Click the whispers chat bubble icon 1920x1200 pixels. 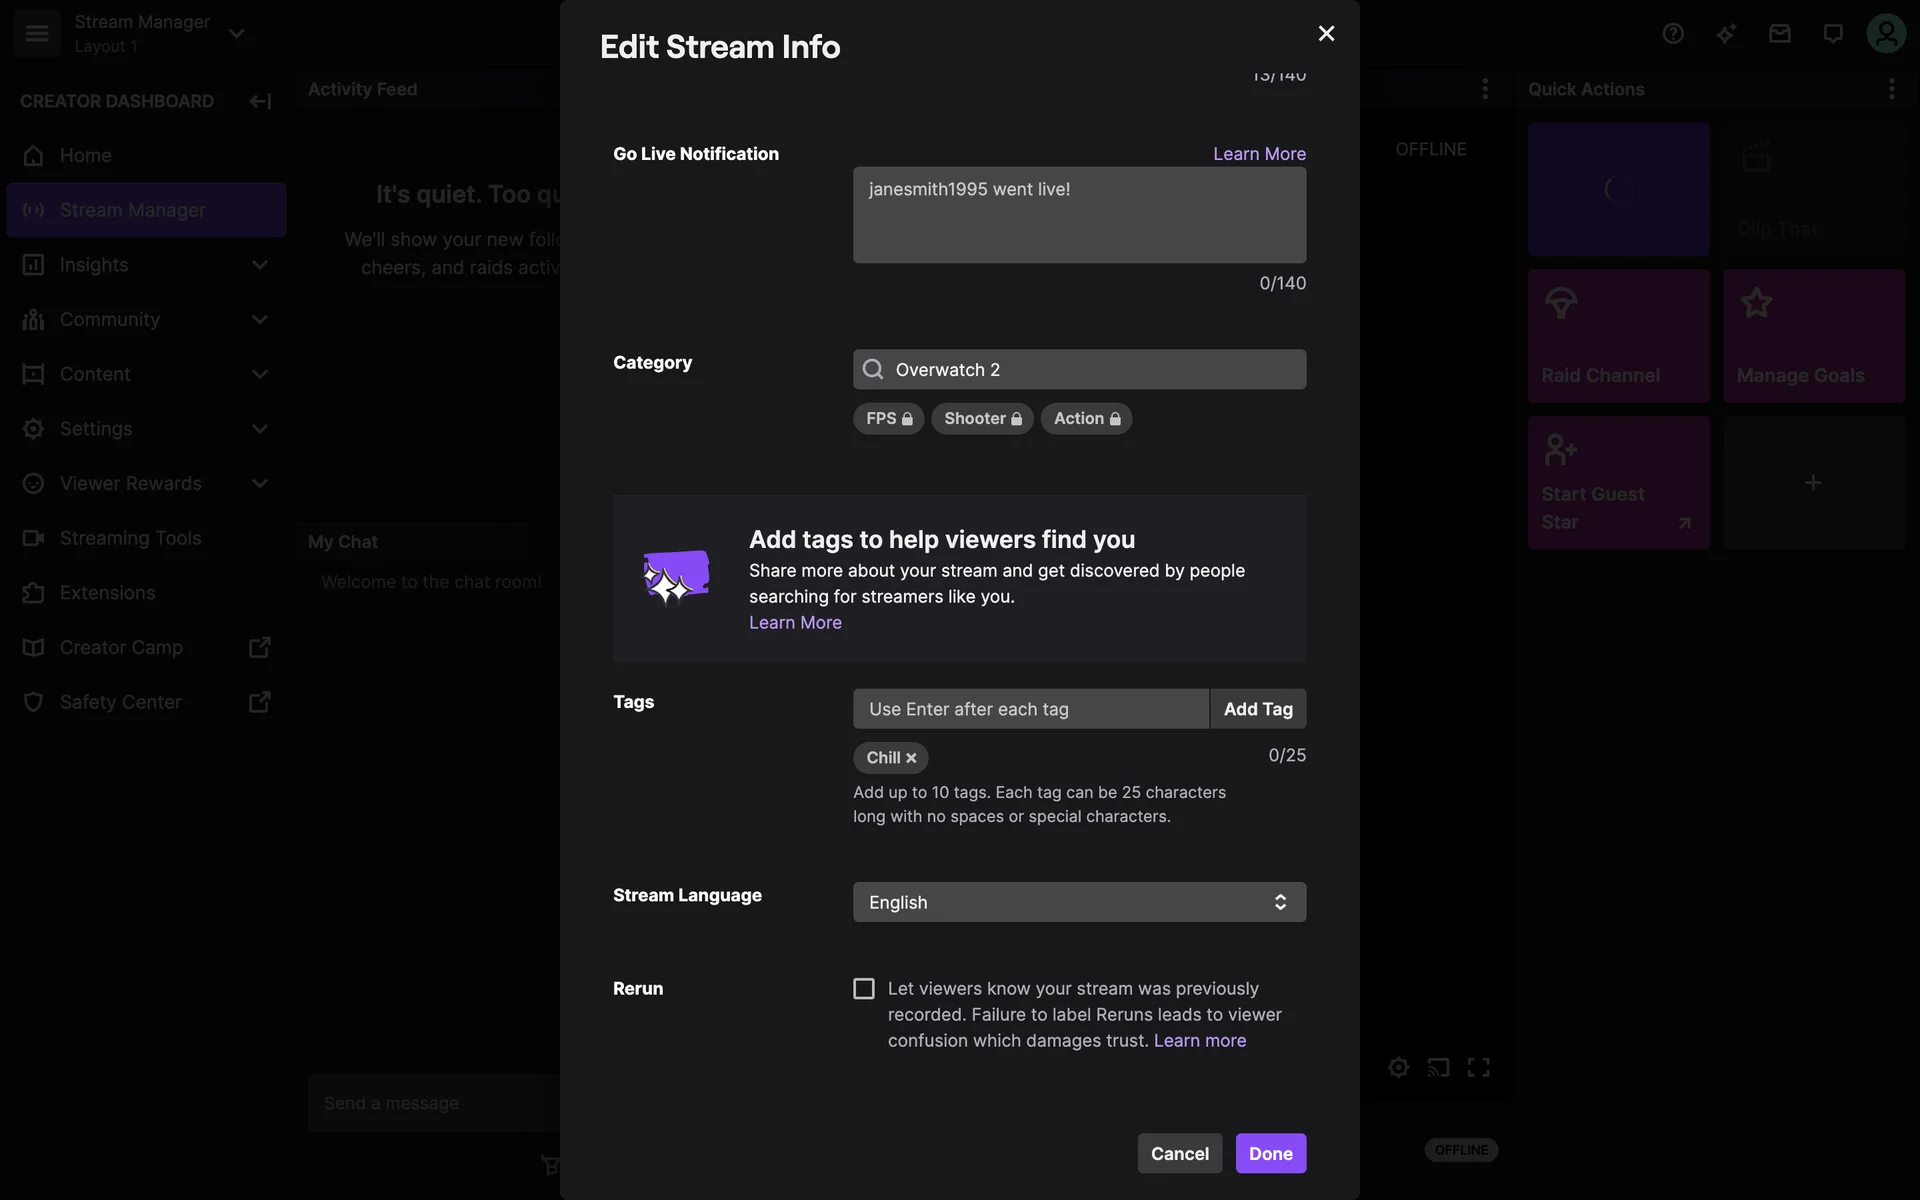pos(1832,34)
